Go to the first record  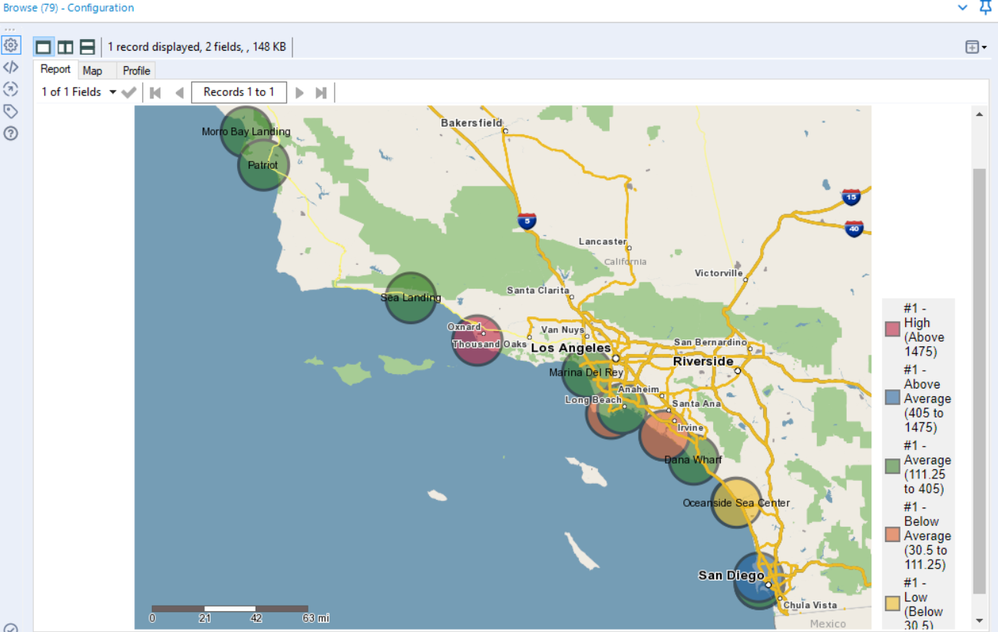point(155,93)
